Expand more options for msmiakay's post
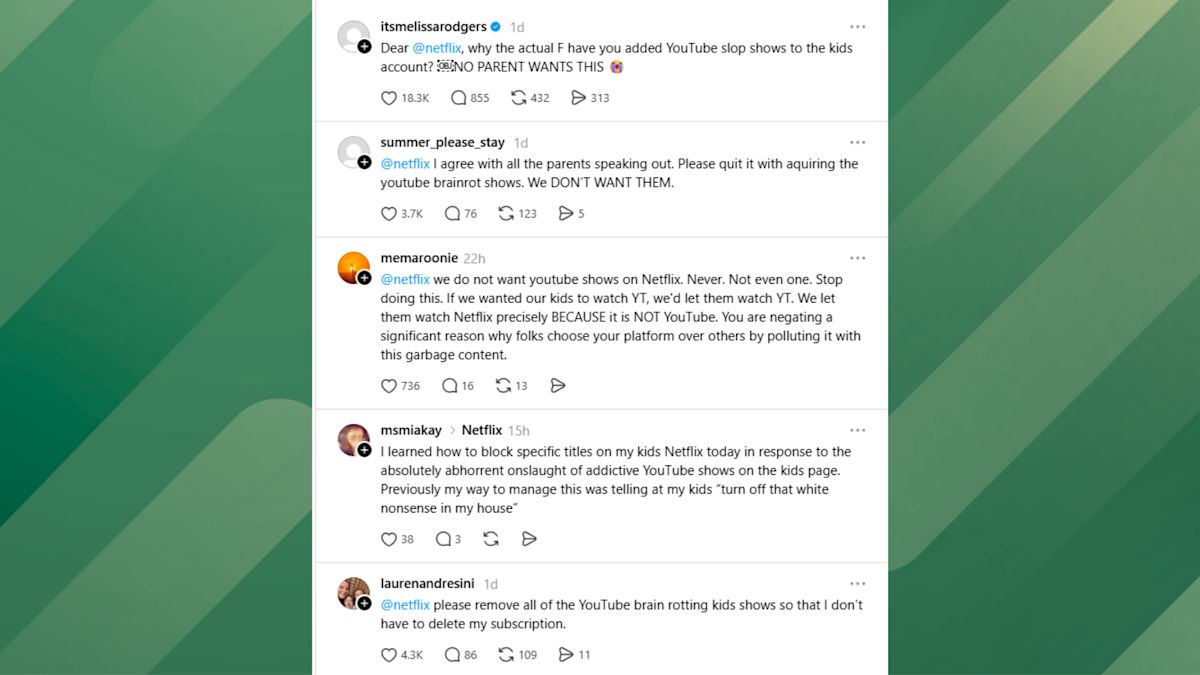Screen dimensions: 1200x675 (858, 430)
